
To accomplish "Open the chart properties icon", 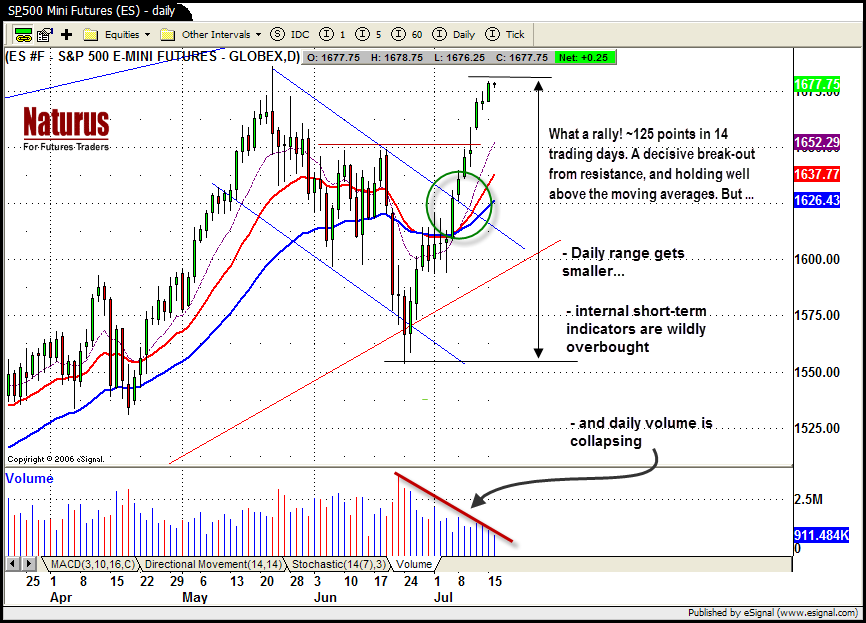I will [x=45, y=34].
